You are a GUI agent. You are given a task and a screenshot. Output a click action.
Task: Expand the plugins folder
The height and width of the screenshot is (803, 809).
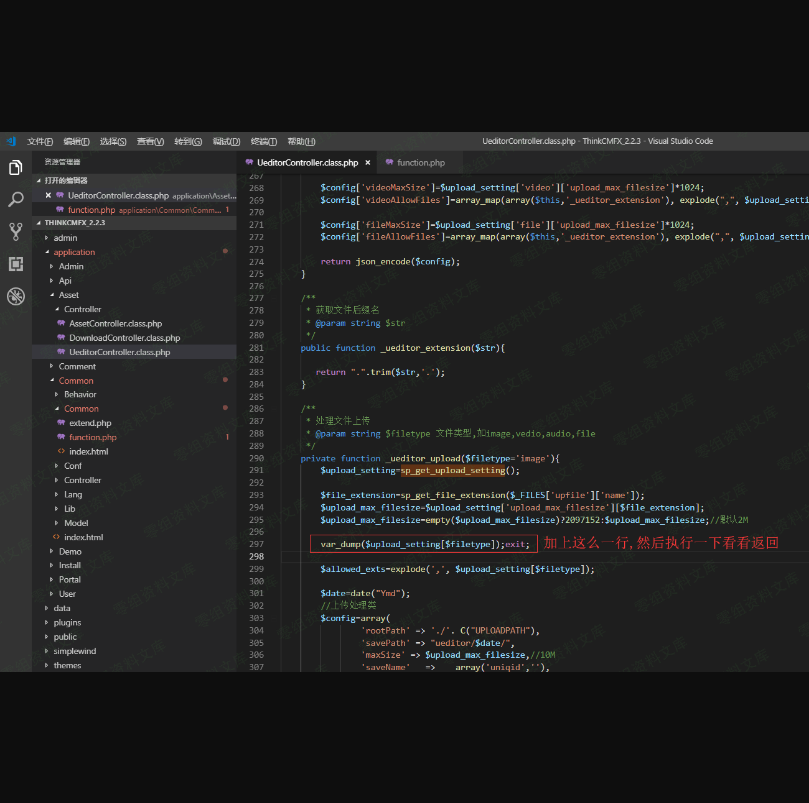tap(67, 622)
